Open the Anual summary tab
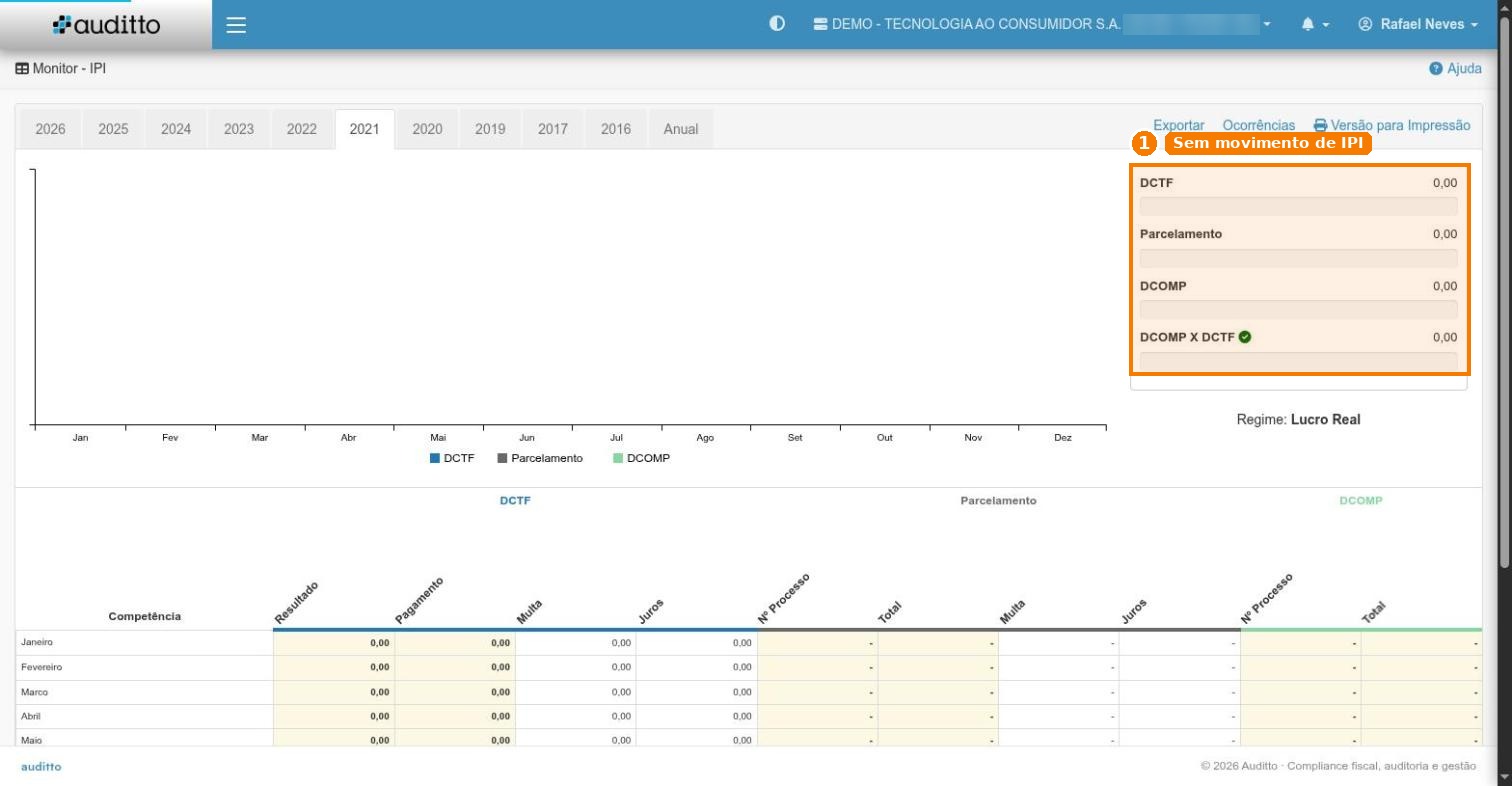Screen dimensions: 1512x786 (x=681, y=129)
